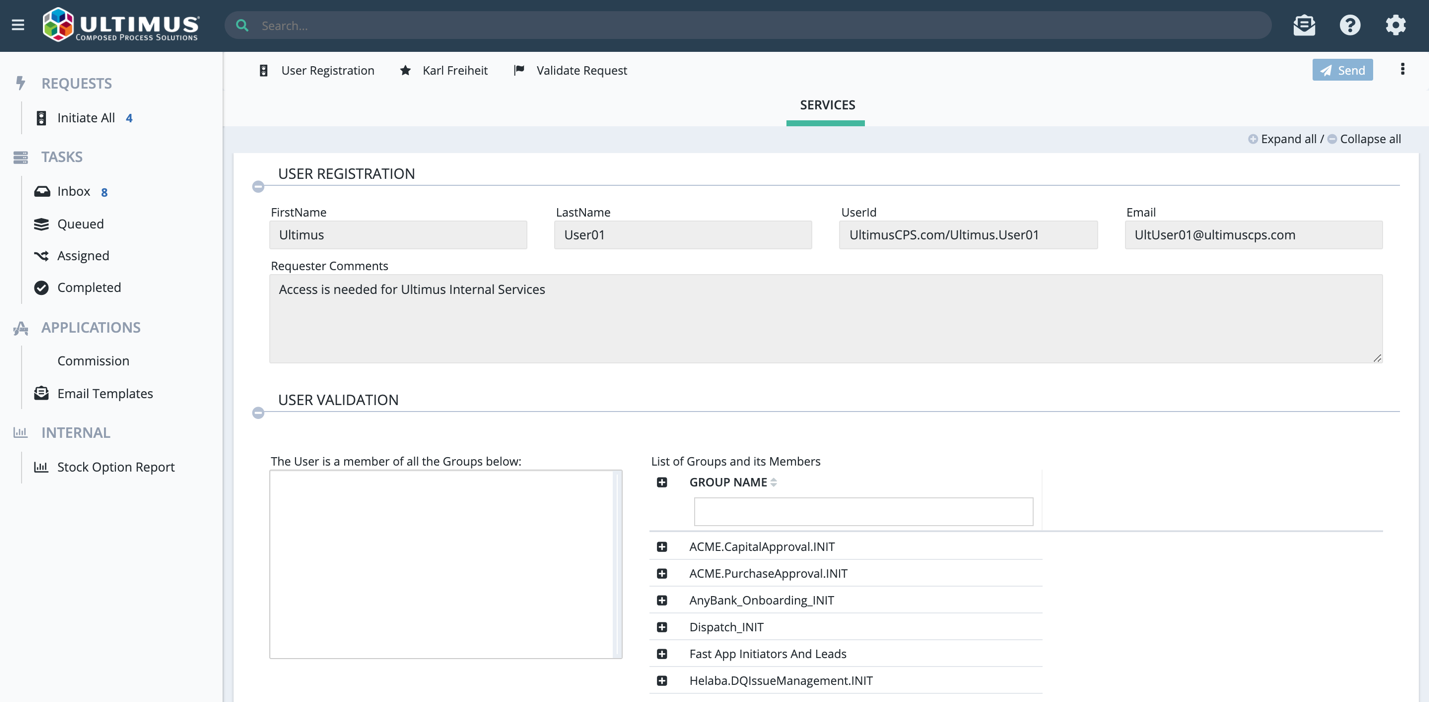1429x702 pixels.
Task: Click the GROUP NAME column header
Action: [x=728, y=483]
